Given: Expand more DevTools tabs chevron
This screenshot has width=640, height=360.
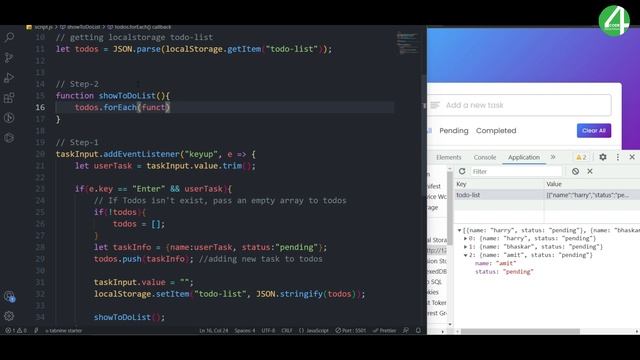Looking at the screenshot, I should point(553,157).
